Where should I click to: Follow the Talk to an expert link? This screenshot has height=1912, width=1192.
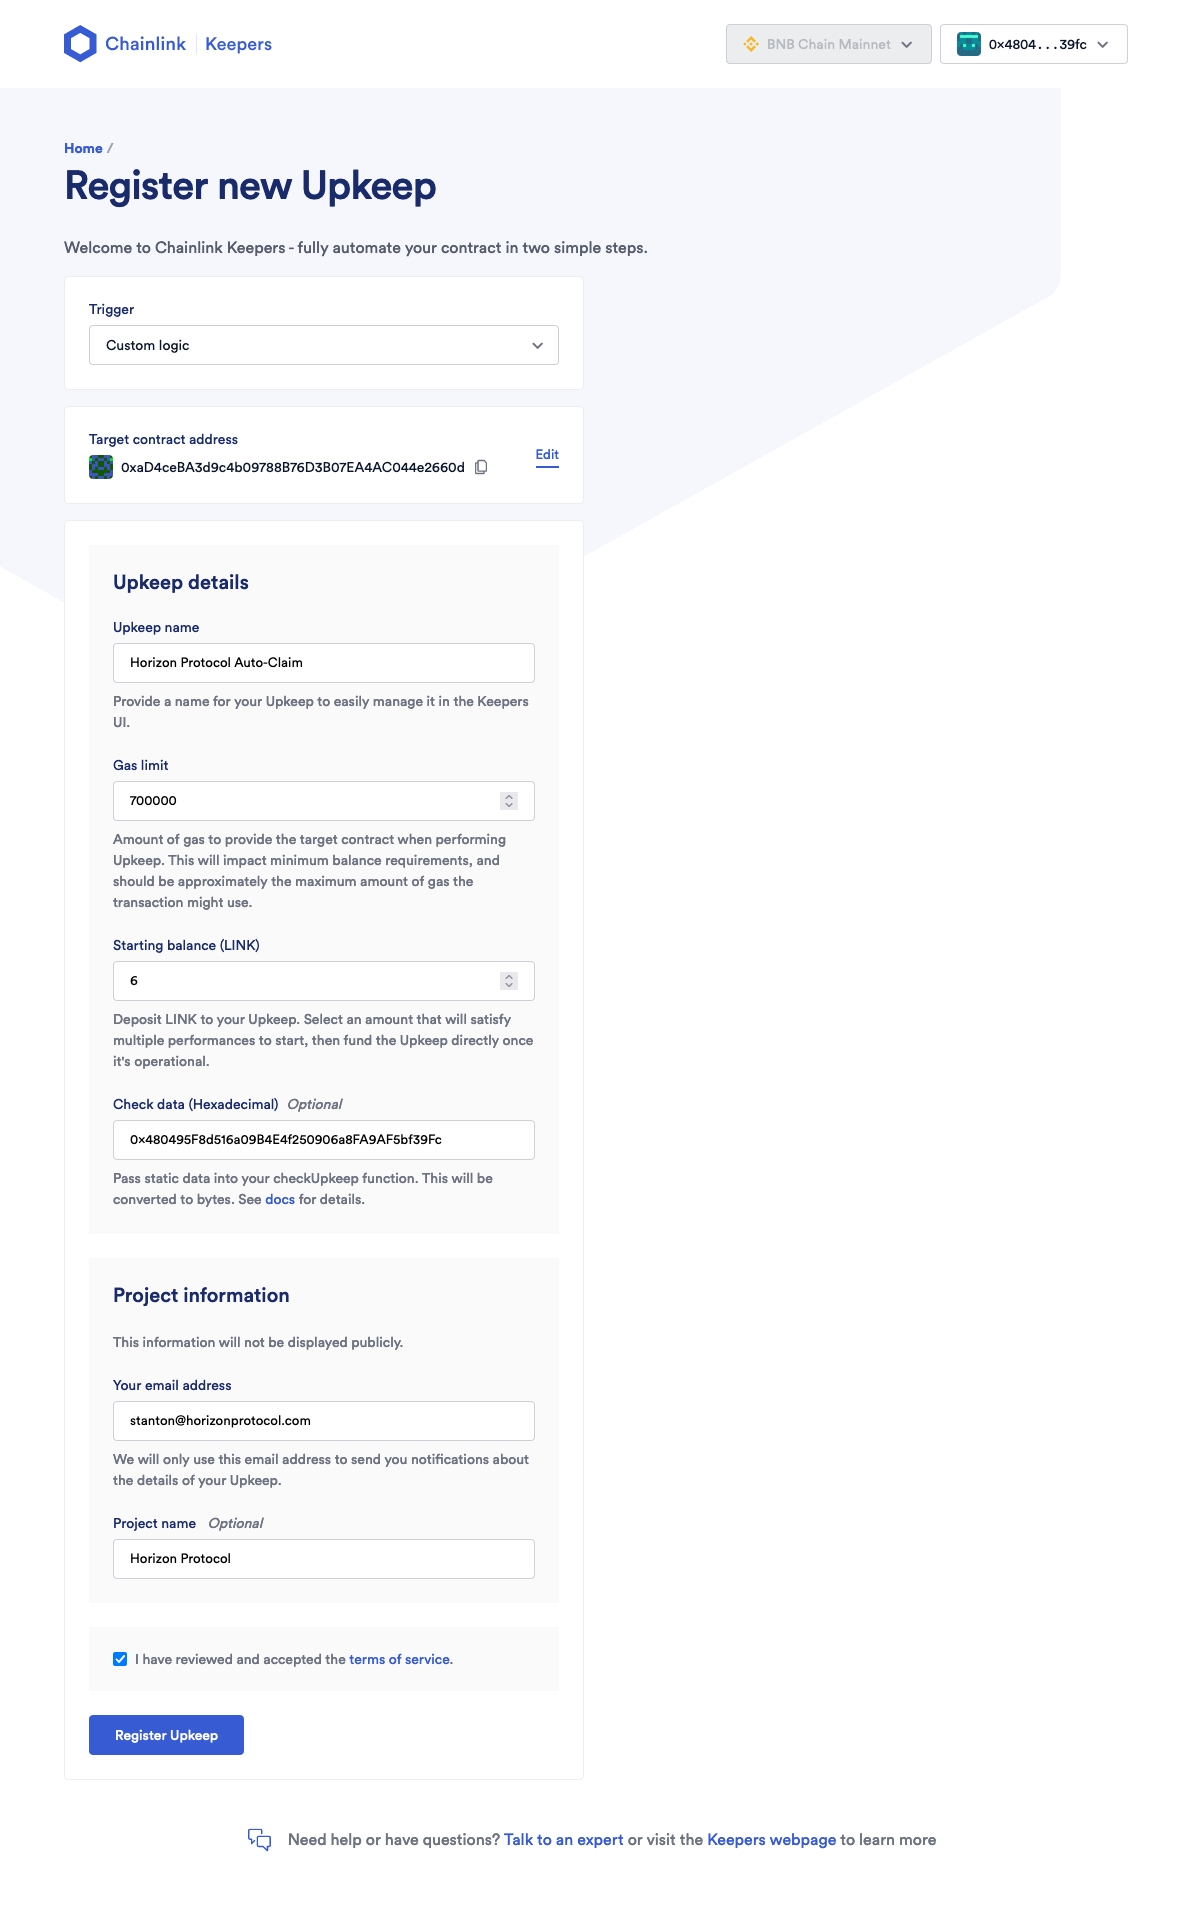click(x=563, y=1839)
